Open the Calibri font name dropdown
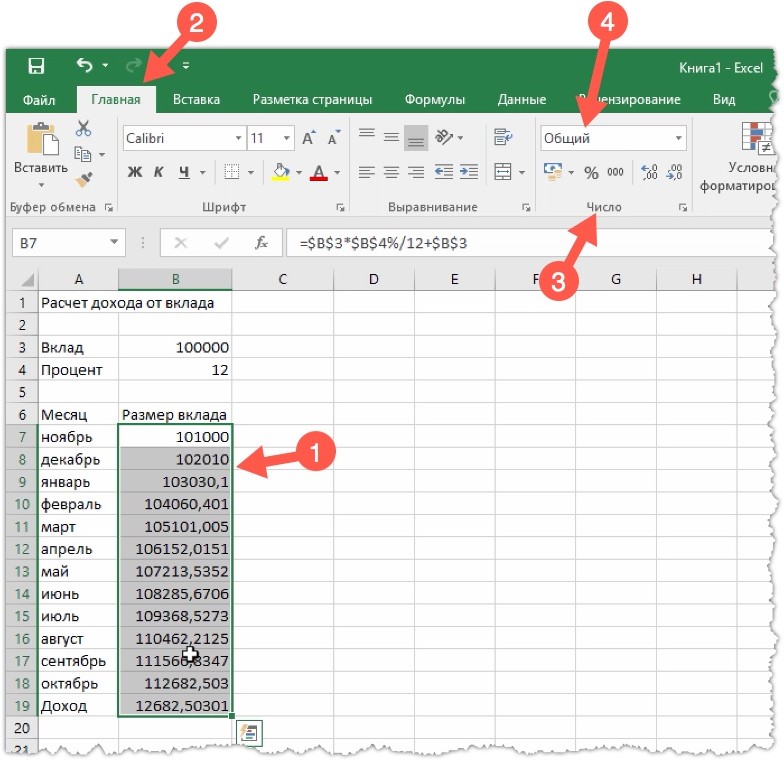Screen dimensions: 784x761 [238, 138]
